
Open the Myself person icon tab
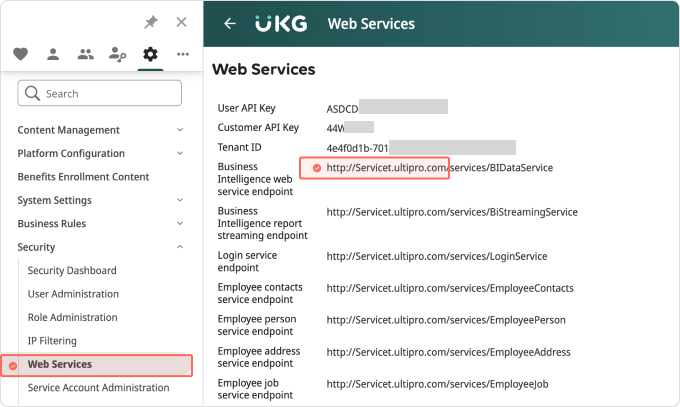coord(53,54)
